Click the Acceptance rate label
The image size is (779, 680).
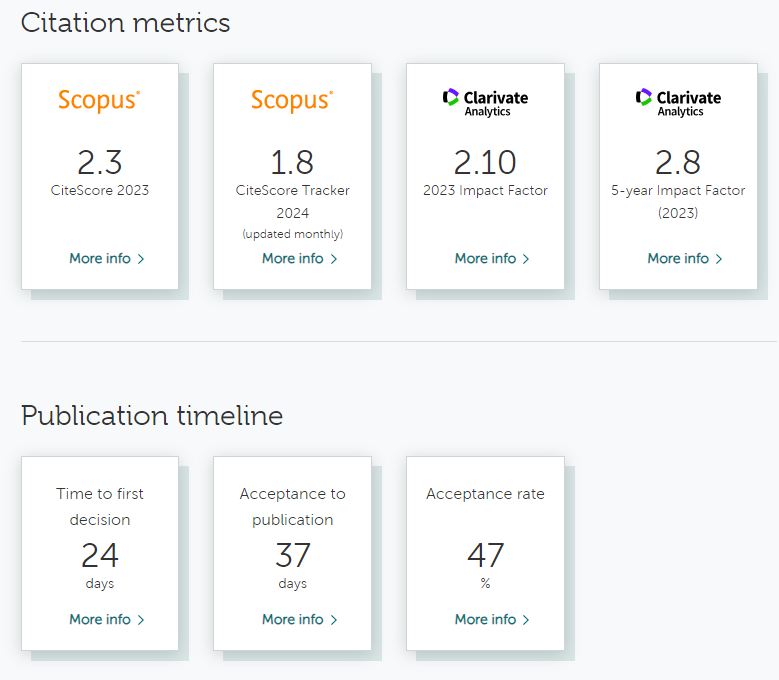485,494
